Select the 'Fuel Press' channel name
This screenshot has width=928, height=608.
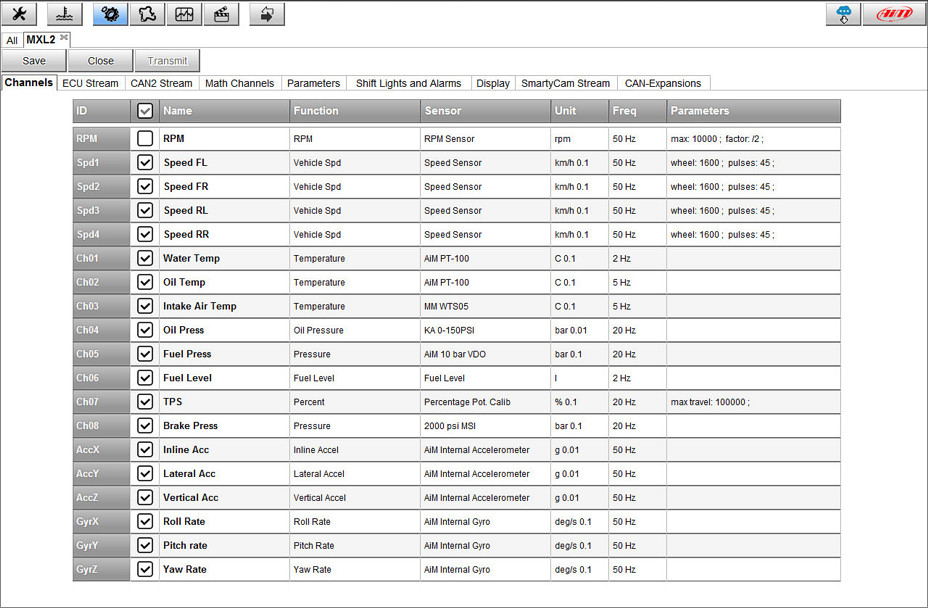(x=187, y=354)
